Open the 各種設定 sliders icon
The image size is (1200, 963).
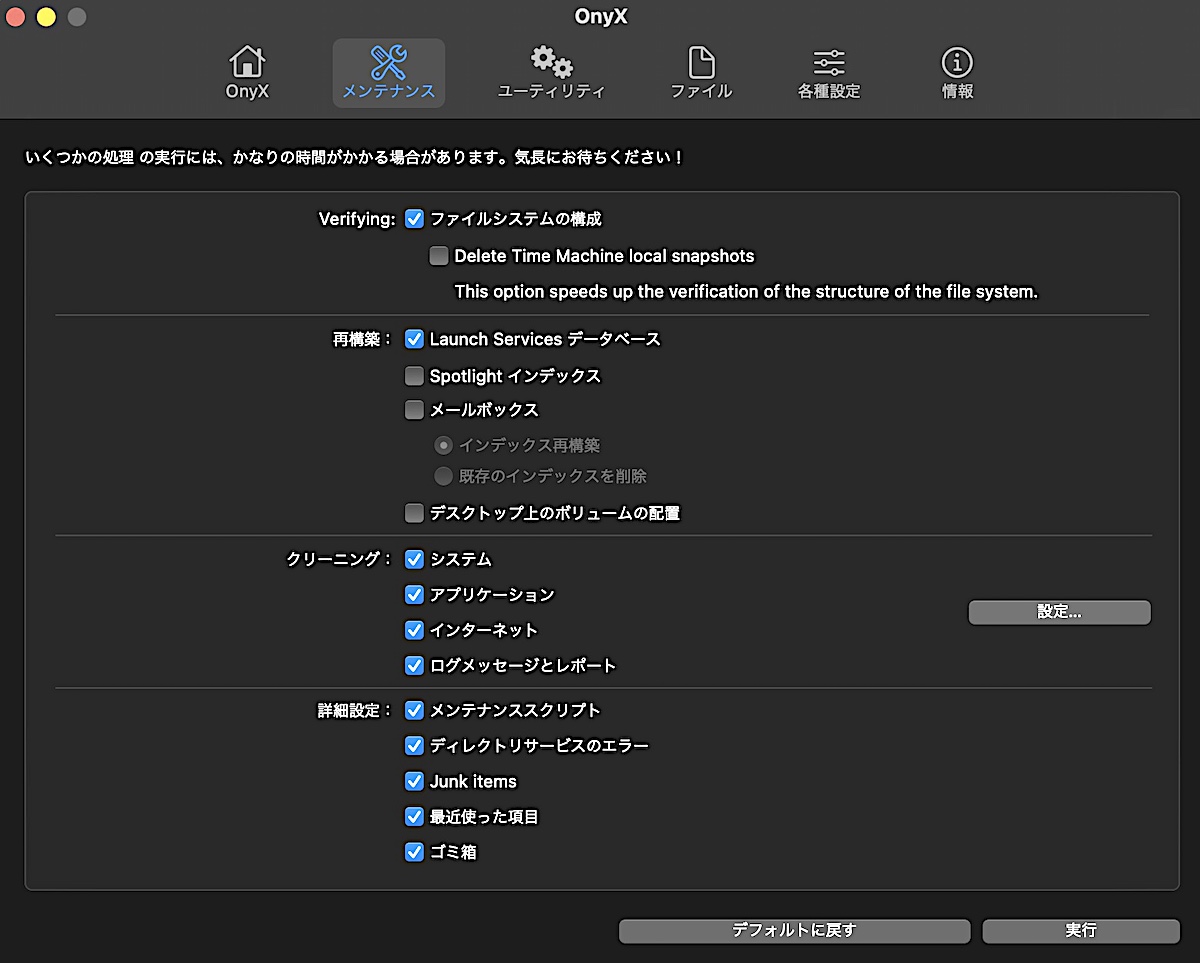pos(829,73)
